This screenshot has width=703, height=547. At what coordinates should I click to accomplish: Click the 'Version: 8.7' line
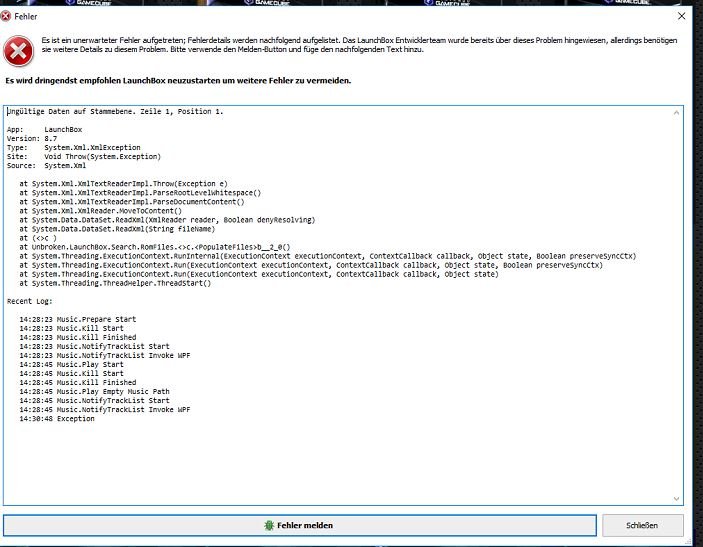(32, 139)
